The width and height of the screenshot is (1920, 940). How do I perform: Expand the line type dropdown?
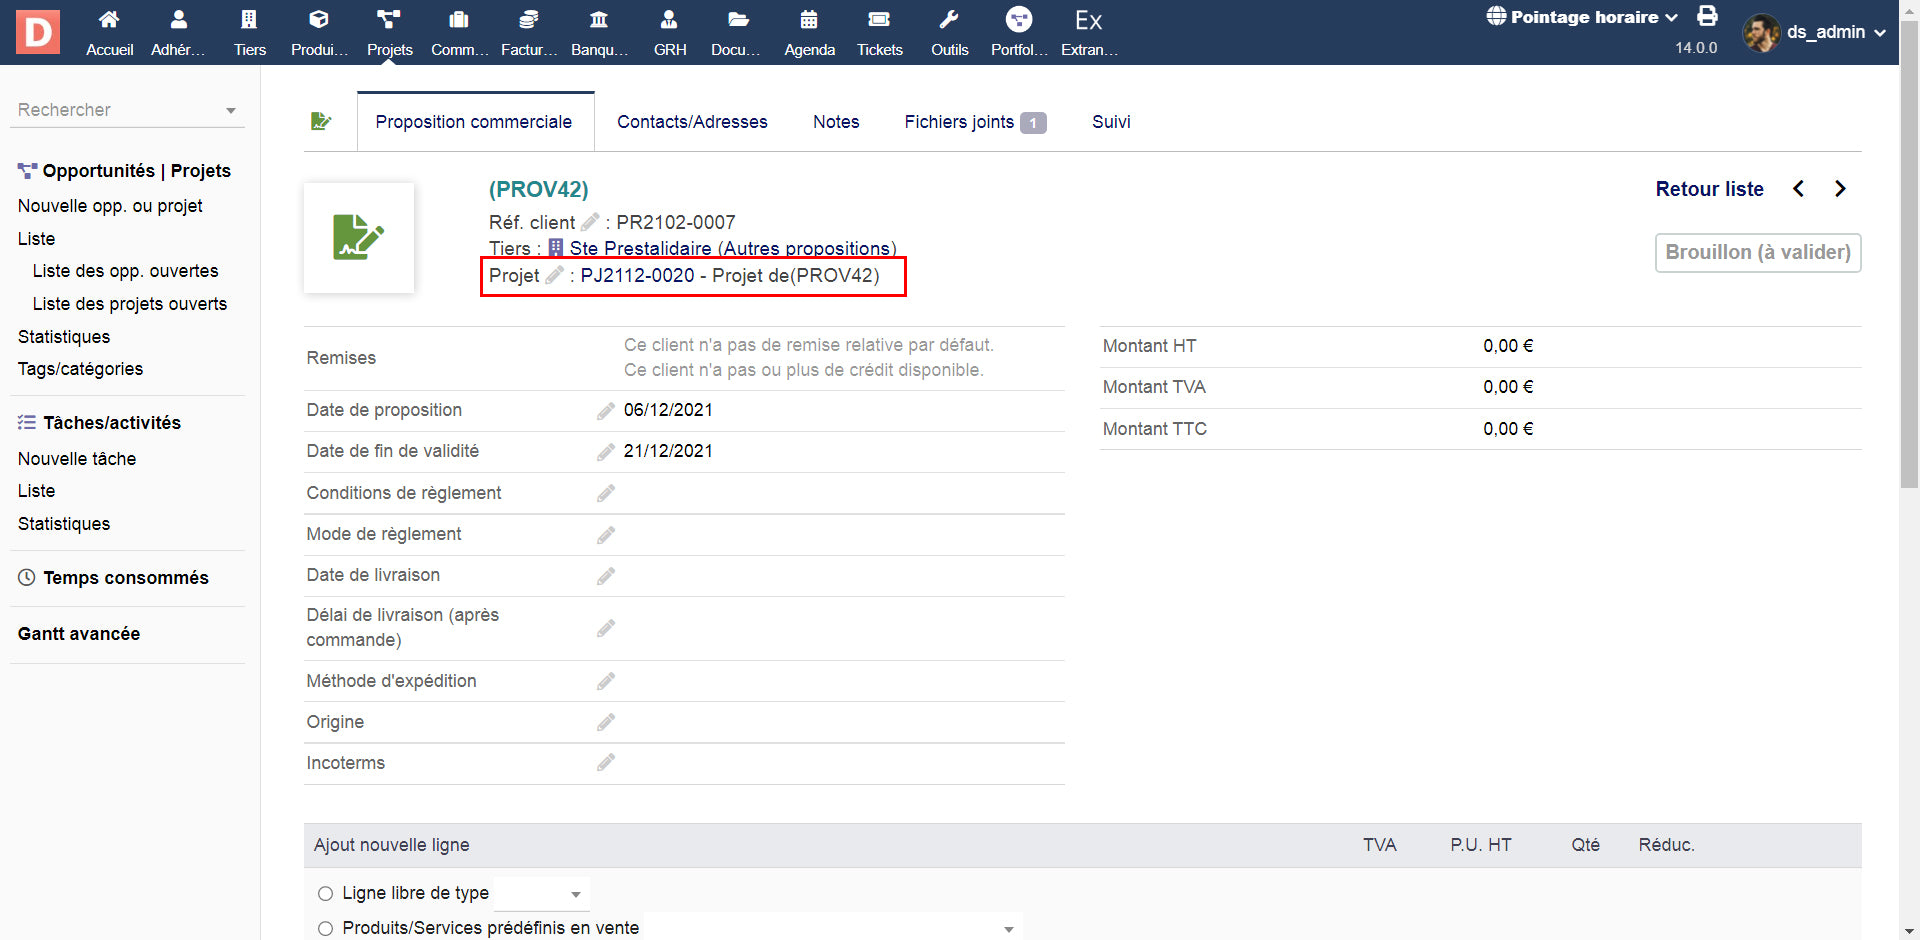point(575,894)
